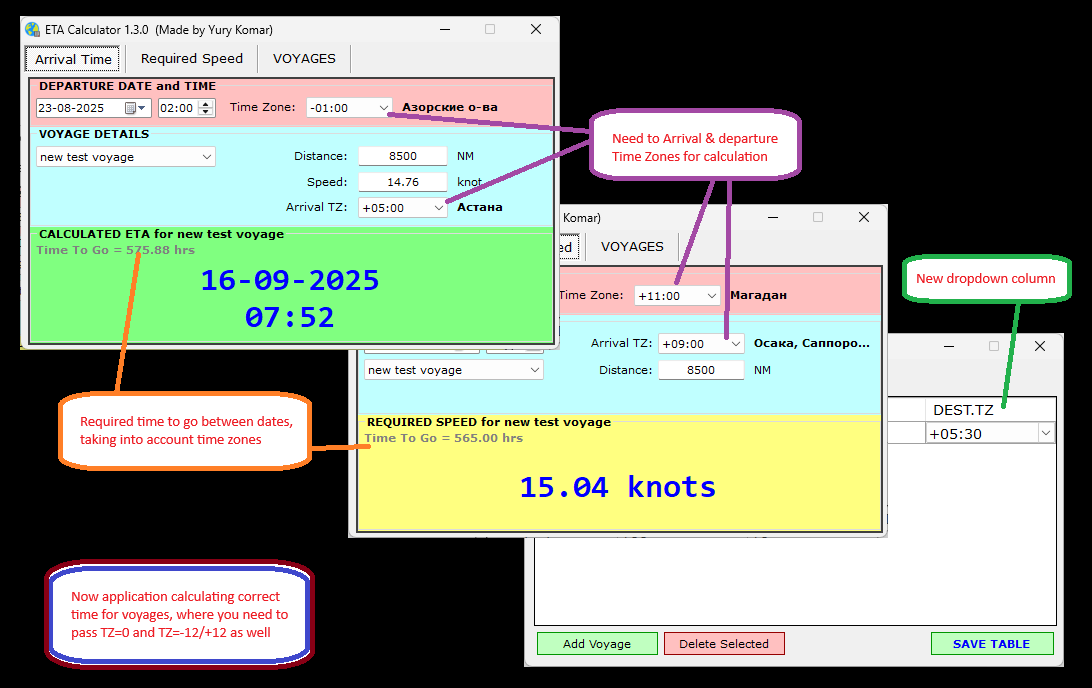
Task: Switch to the Arrival Time tab
Action: tap(73, 59)
